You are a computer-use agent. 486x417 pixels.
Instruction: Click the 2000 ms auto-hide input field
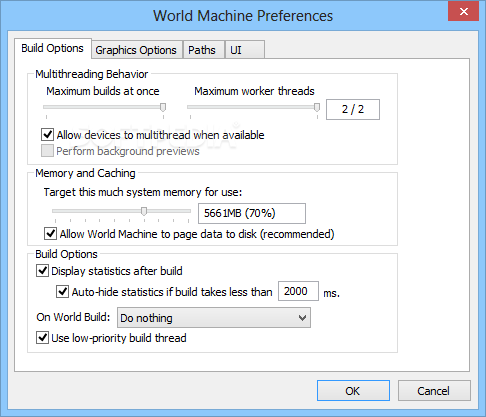tap(298, 291)
